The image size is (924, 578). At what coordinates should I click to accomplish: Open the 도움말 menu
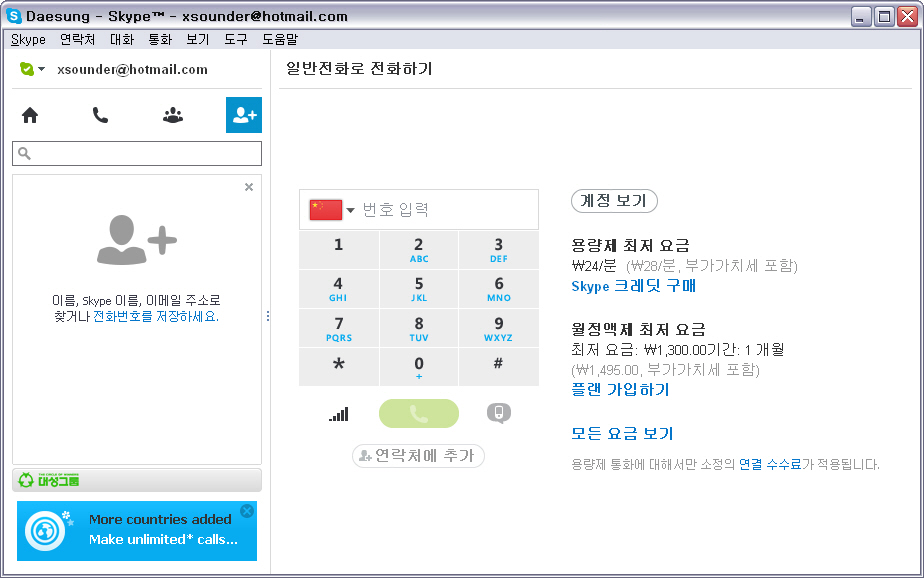point(280,39)
